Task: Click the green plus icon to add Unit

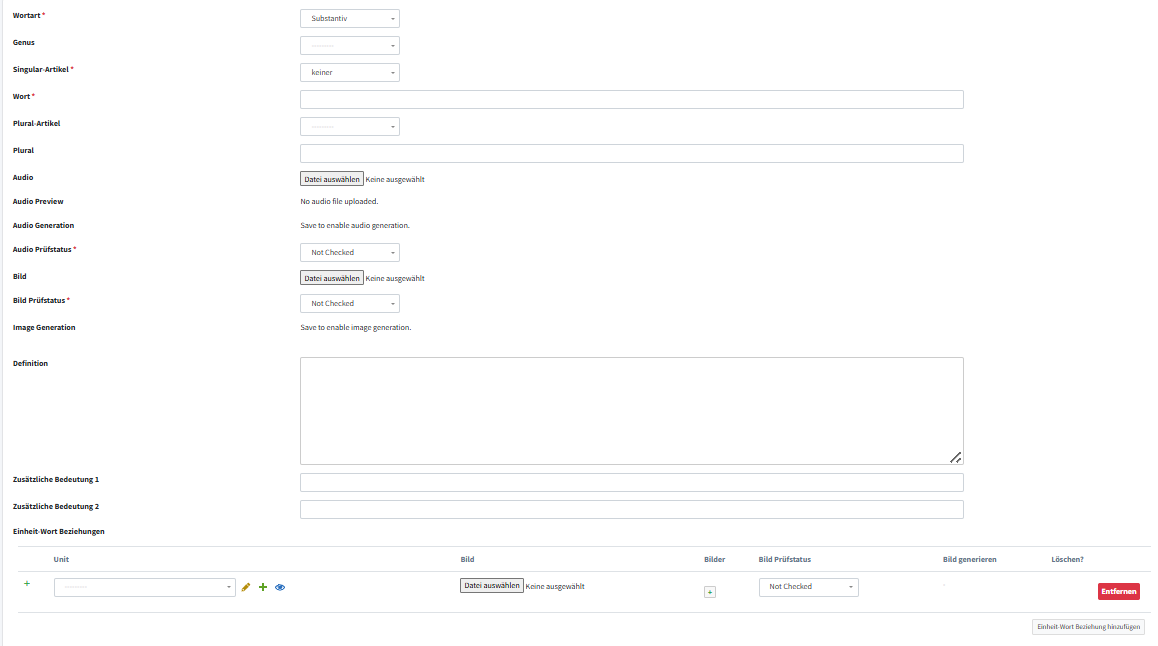Action: [x=263, y=588]
